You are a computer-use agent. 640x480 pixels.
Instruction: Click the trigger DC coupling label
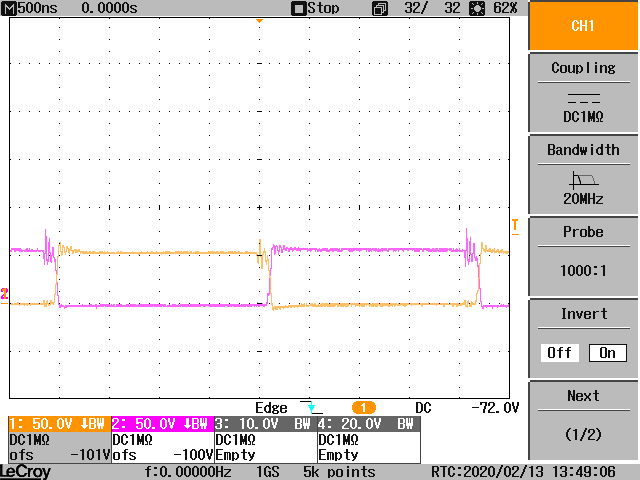tap(423, 408)
